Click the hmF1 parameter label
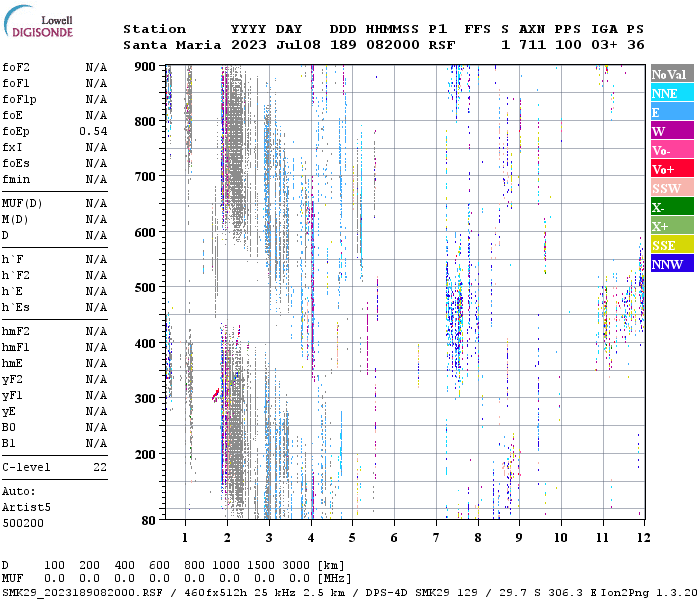700x600 pixels. coord(16,347)
